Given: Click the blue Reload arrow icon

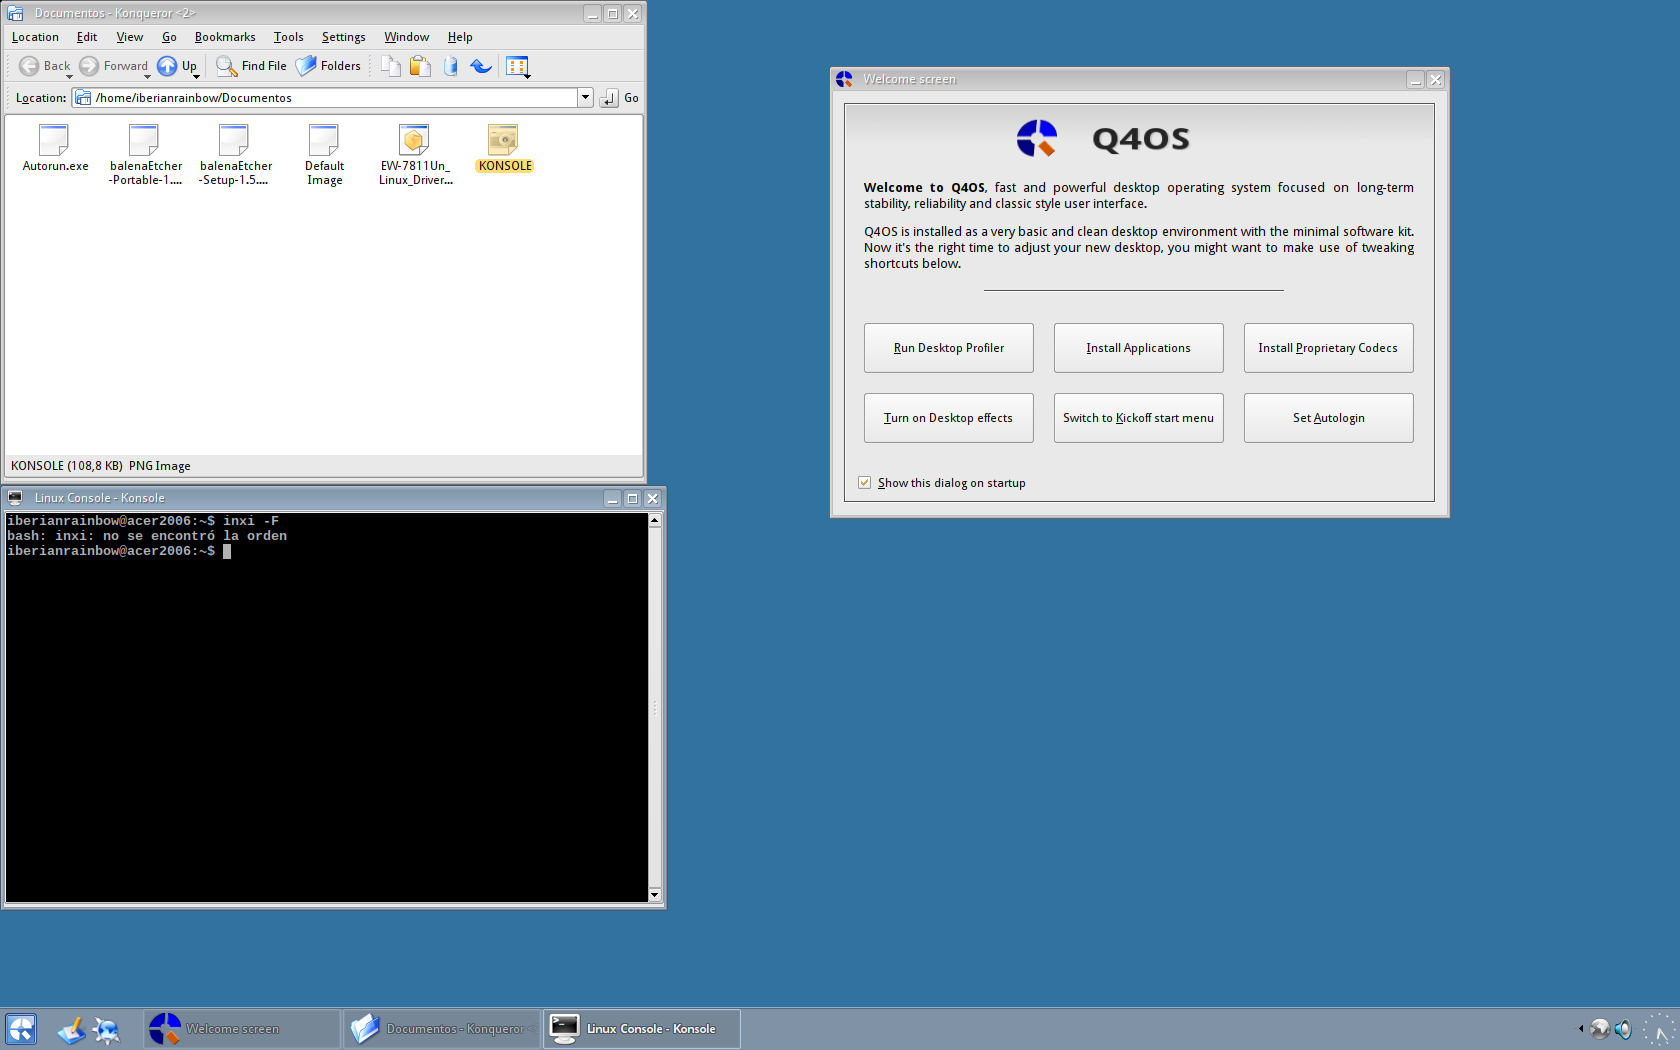Looking at the screenshot, I should pos(481,66).
